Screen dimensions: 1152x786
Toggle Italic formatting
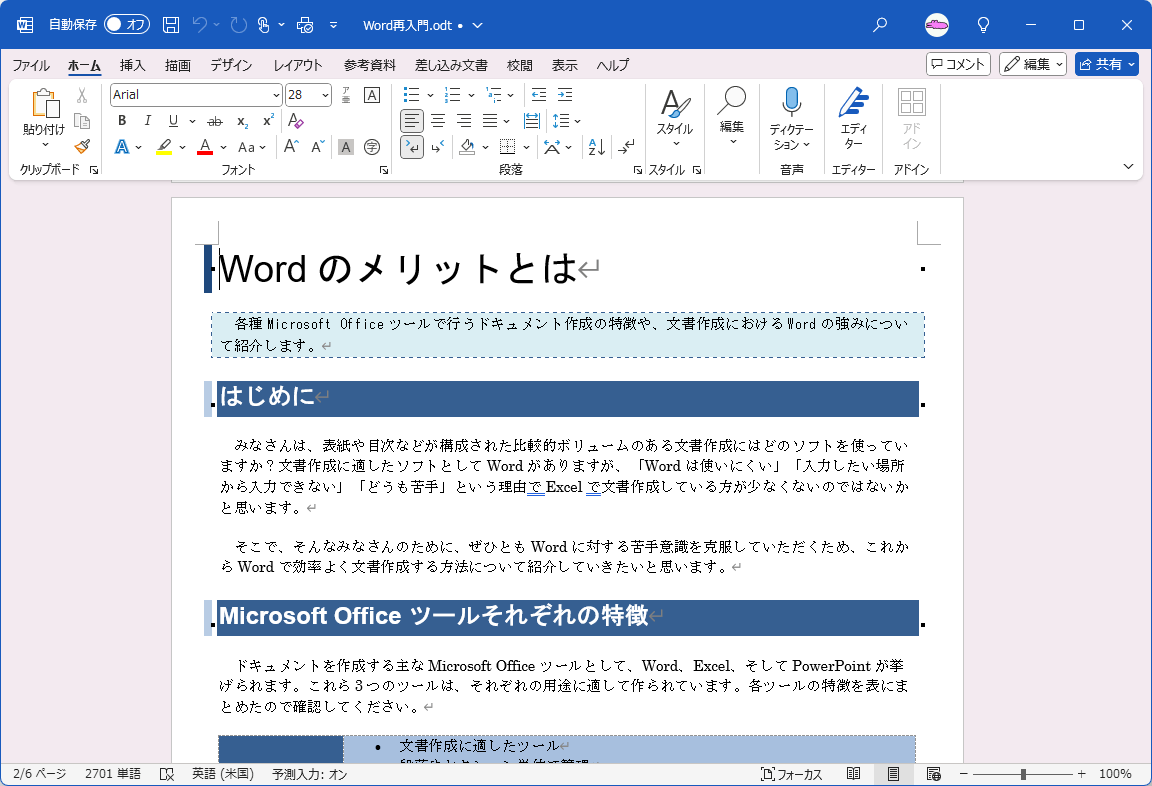(x=147, y=120)
